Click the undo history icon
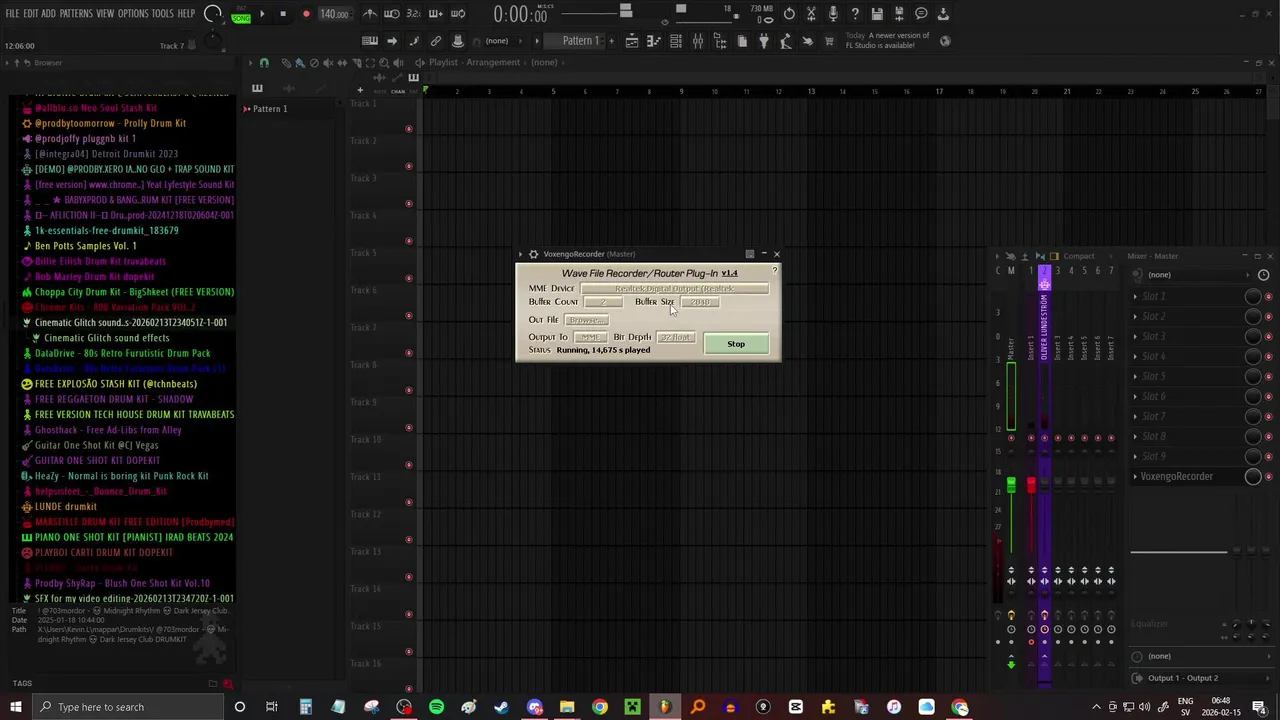The width and height of the screenshot is (1280, 720). coord(789,14)
